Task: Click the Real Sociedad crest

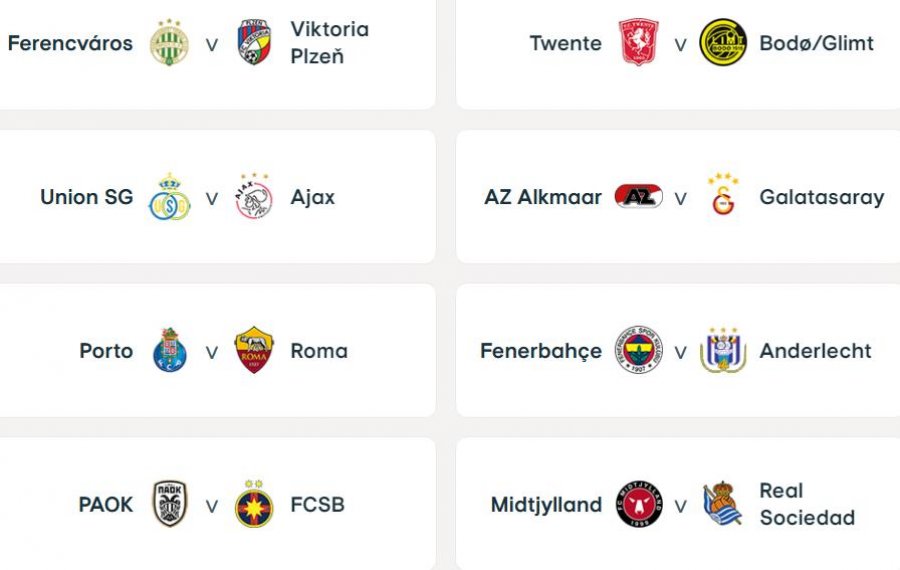Action: (x=723, y=503)
